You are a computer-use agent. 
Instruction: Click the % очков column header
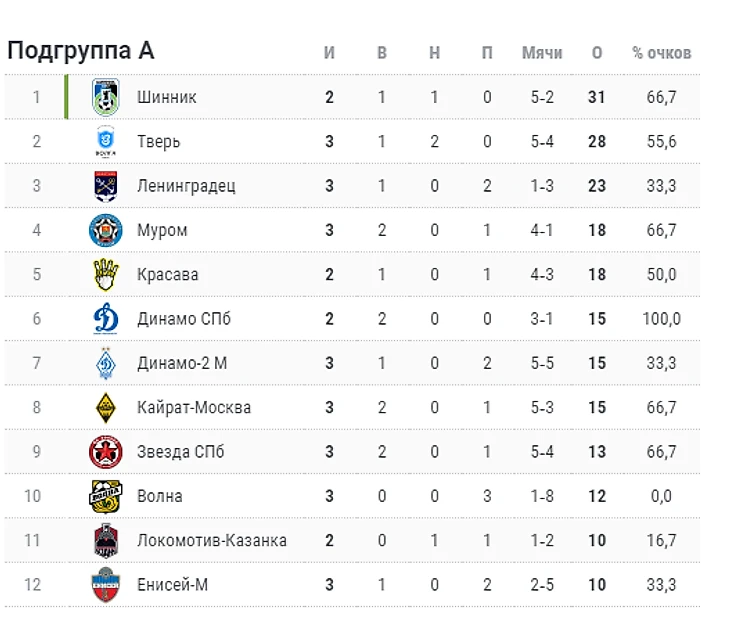click(x=661, y=53)
